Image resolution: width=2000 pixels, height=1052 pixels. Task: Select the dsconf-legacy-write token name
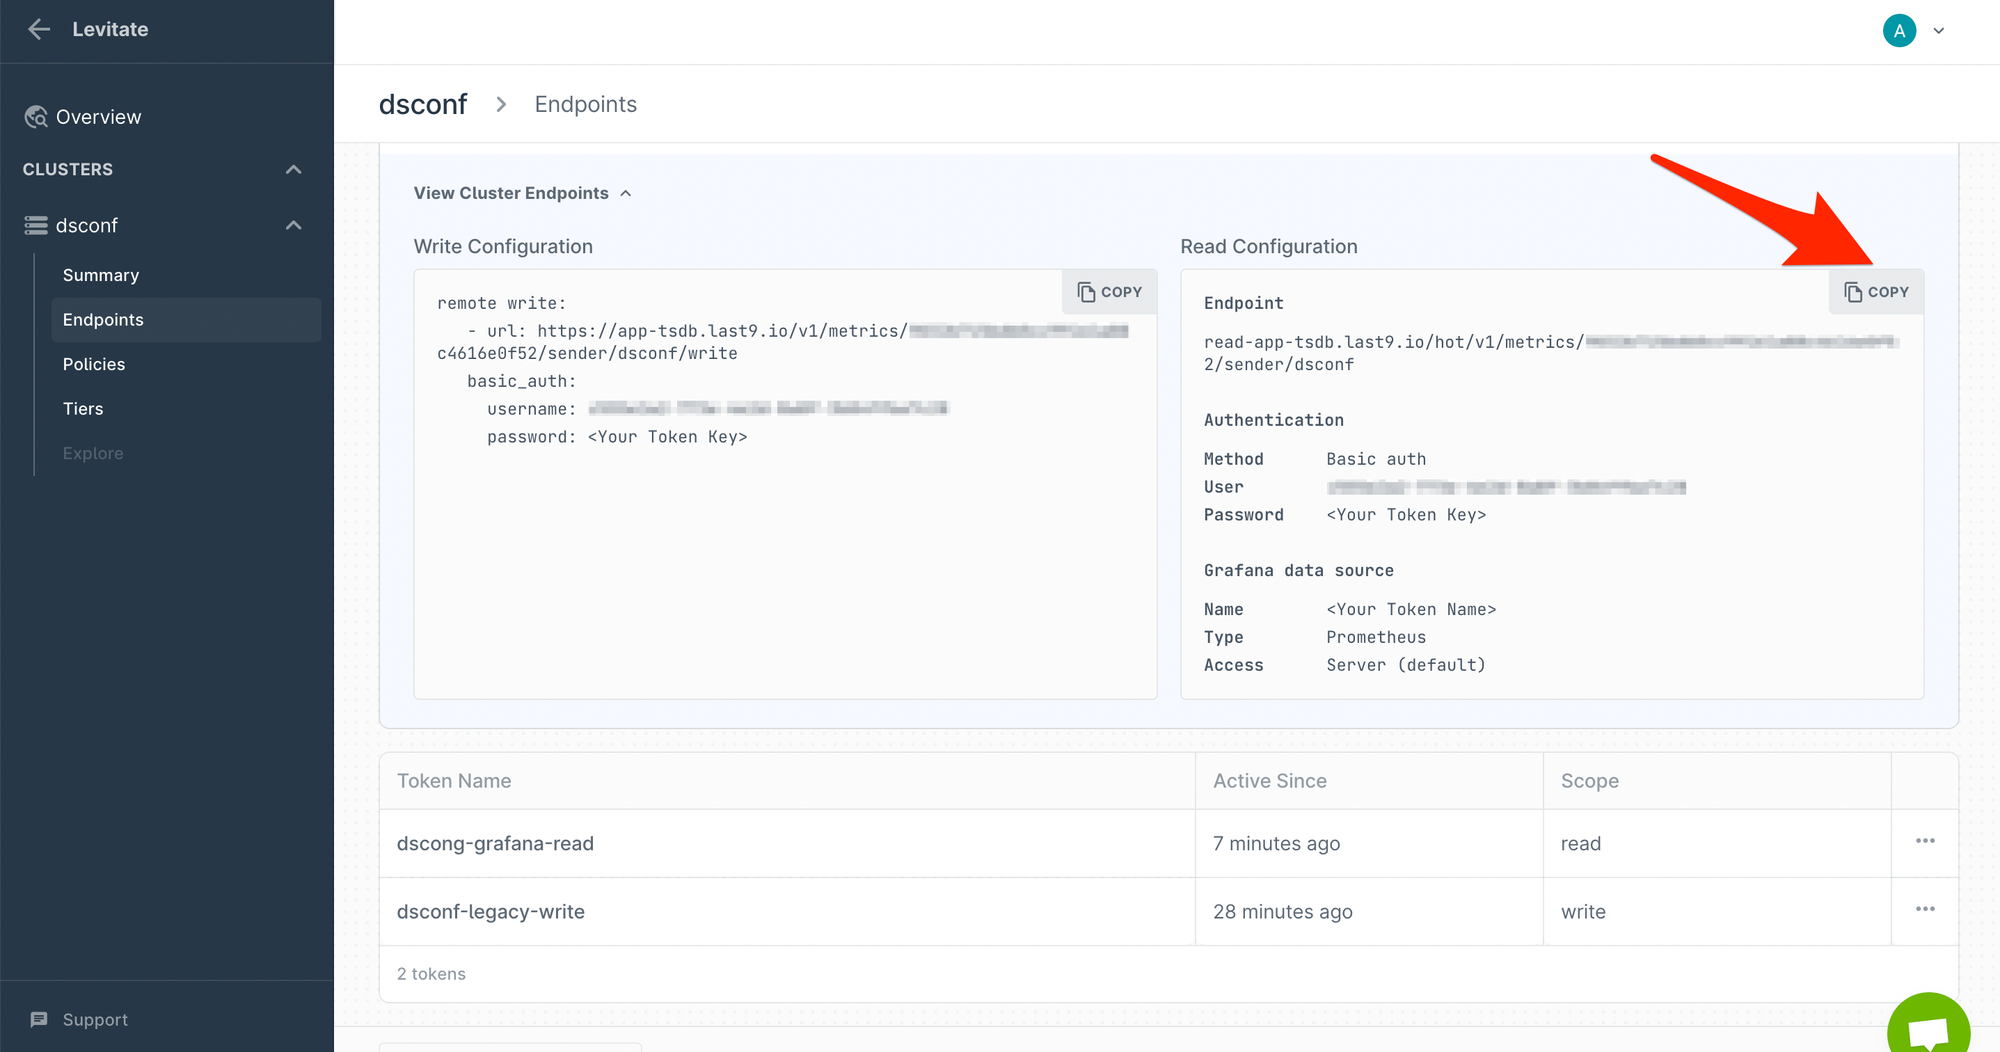pos(491,912)
